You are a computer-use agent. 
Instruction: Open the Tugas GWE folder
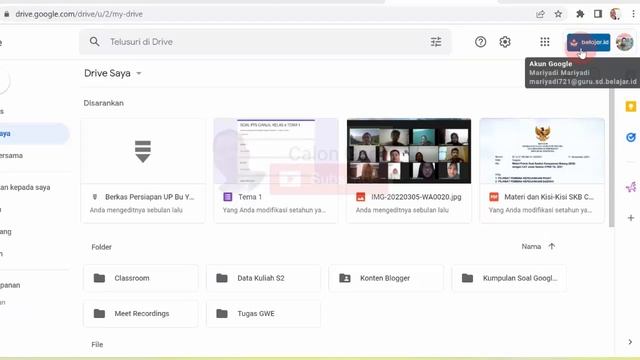pyautogui.click(x=264, y=313)
